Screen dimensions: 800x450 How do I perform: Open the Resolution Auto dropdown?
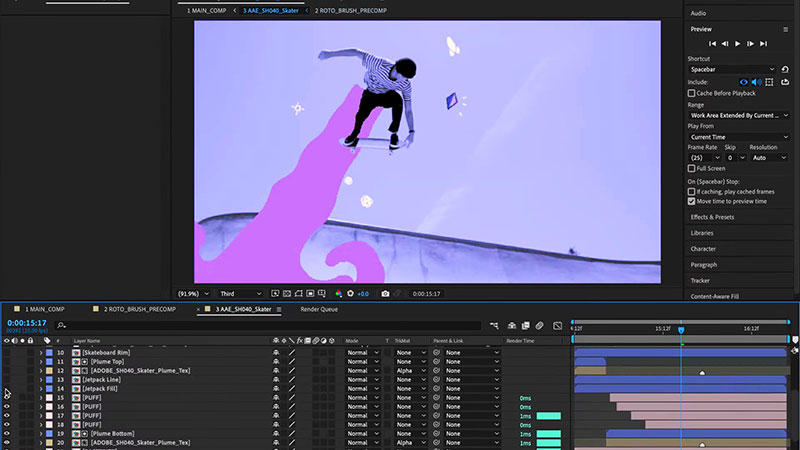tap(769, 158)
